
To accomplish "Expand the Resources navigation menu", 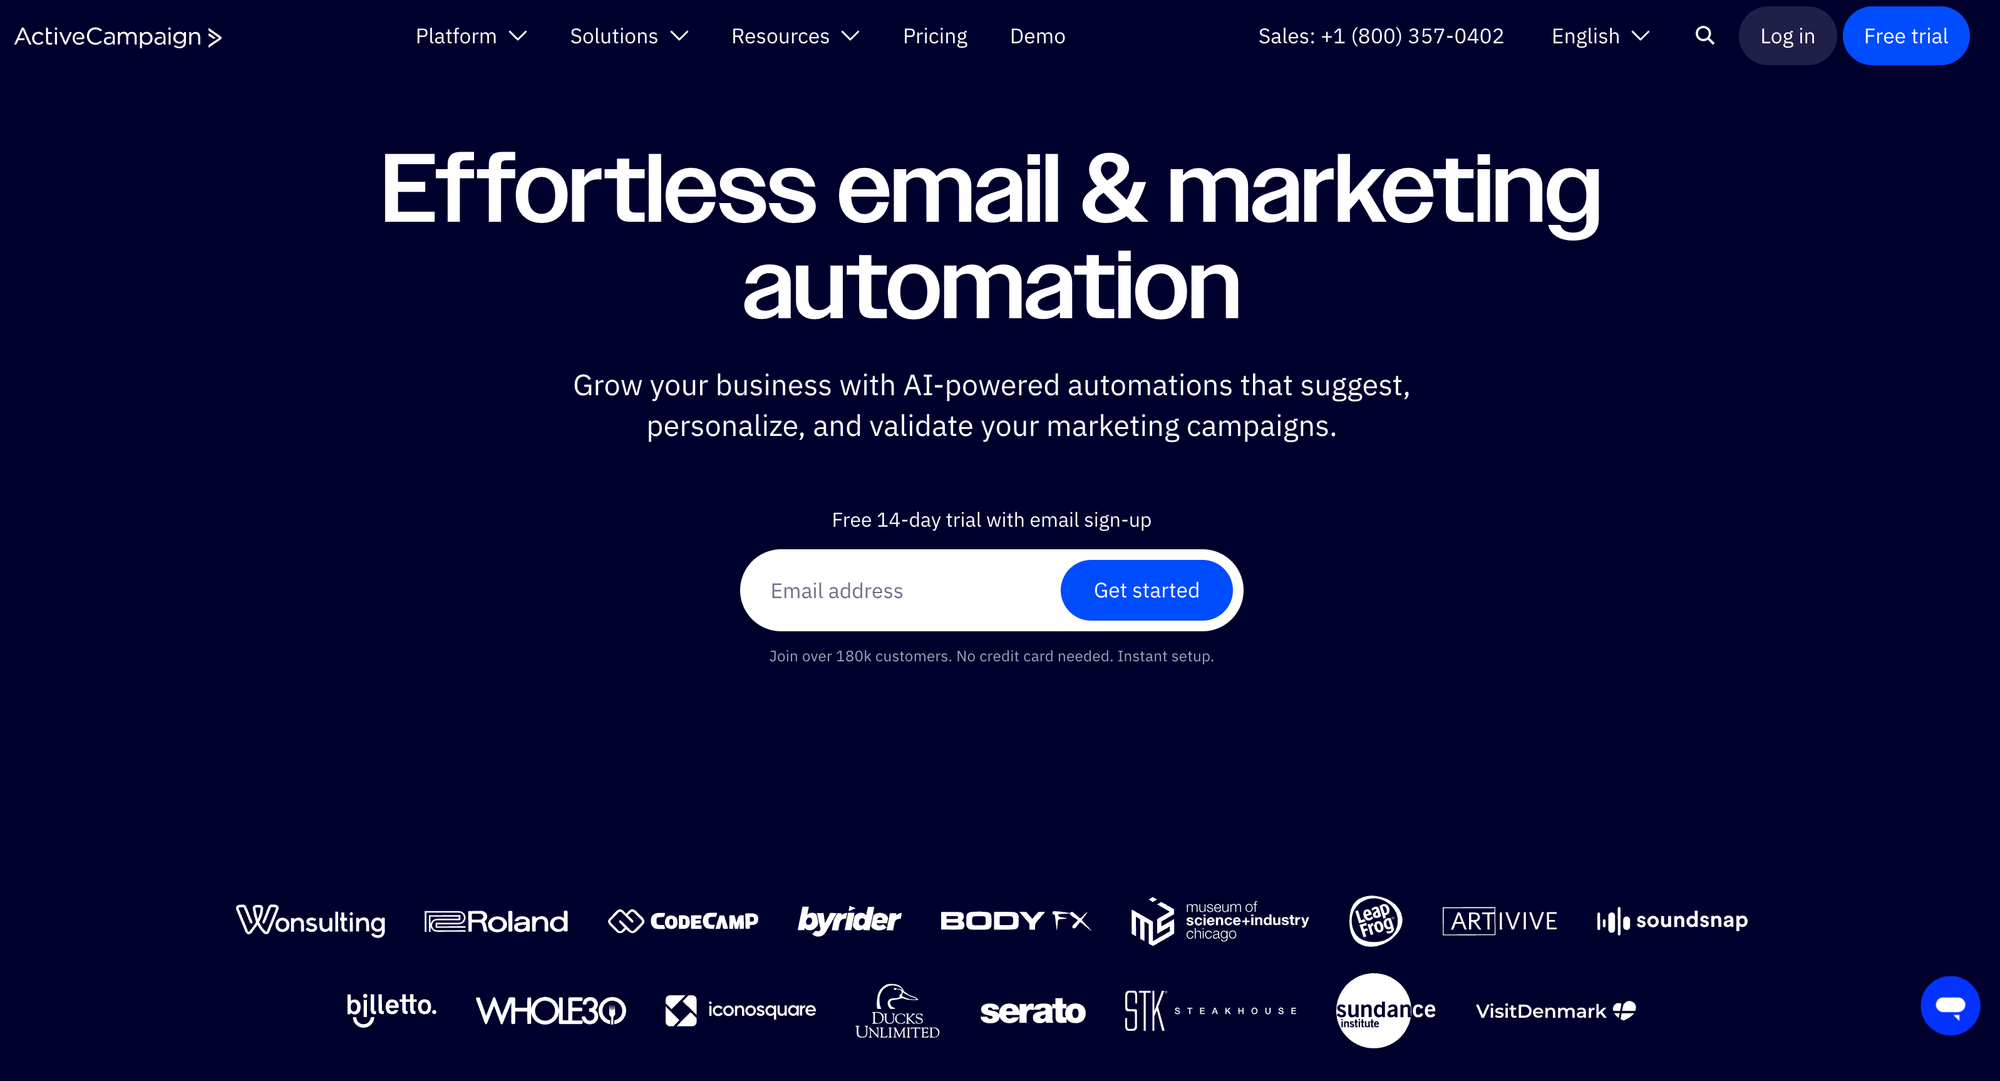I will (794, 36).
